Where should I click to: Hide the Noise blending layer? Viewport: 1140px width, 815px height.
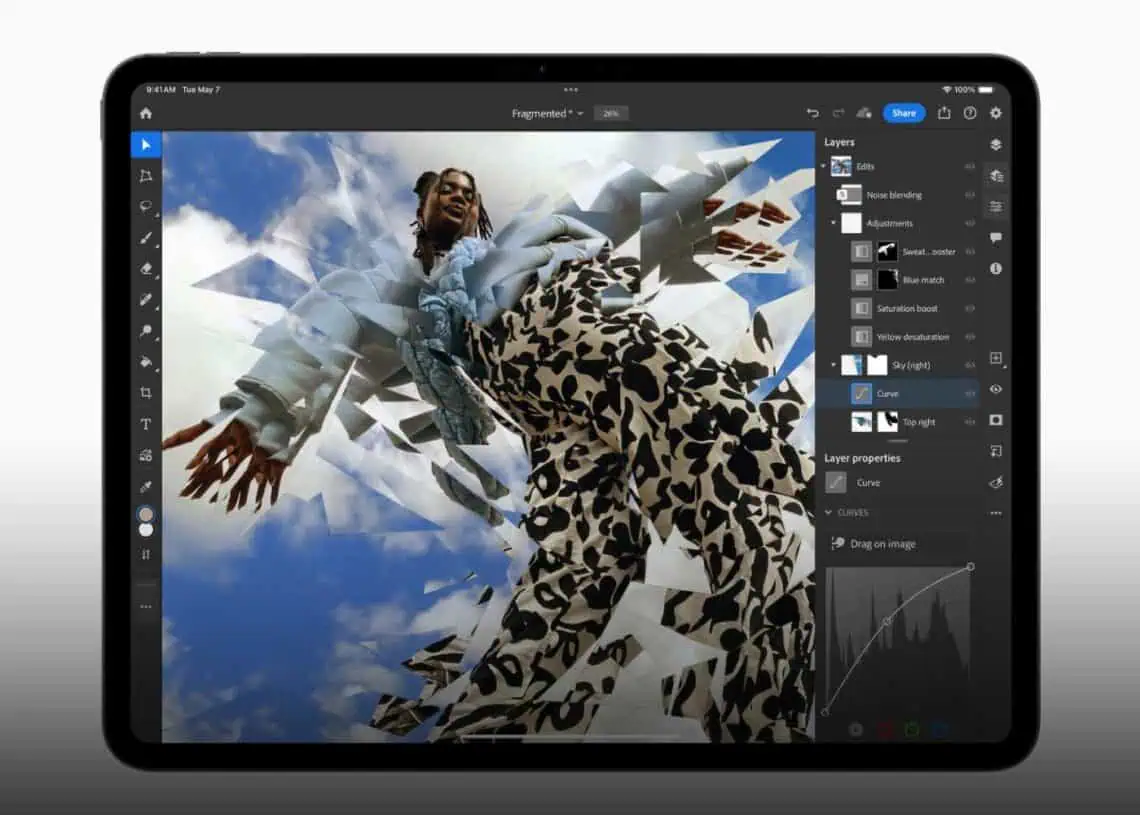(969, 195)
